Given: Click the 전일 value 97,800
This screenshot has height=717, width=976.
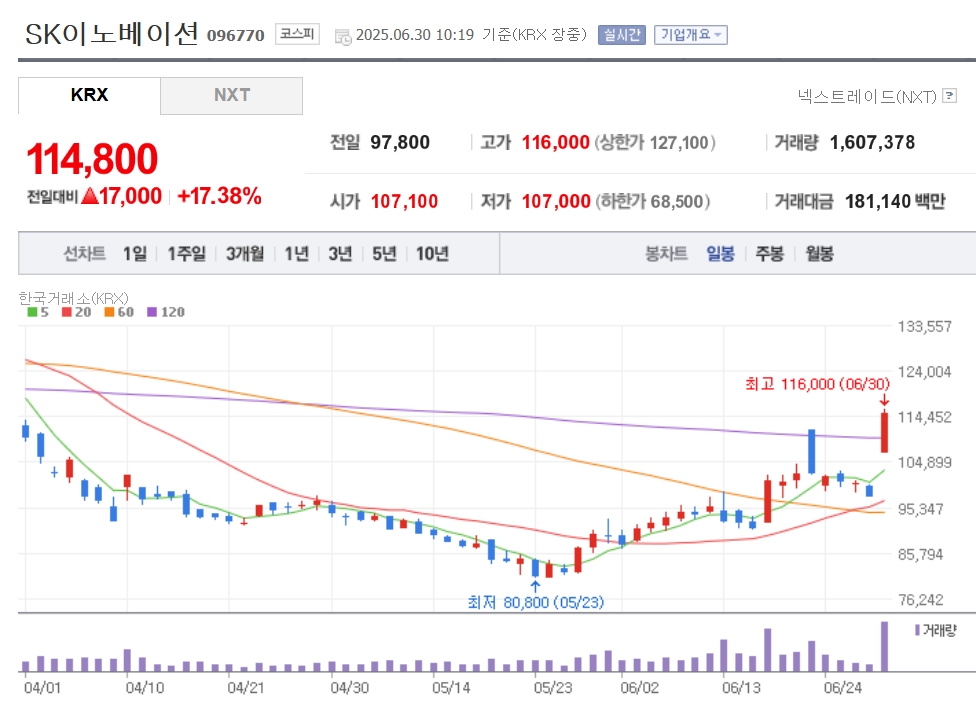Looking at the screenshot, I should (400, 143).
